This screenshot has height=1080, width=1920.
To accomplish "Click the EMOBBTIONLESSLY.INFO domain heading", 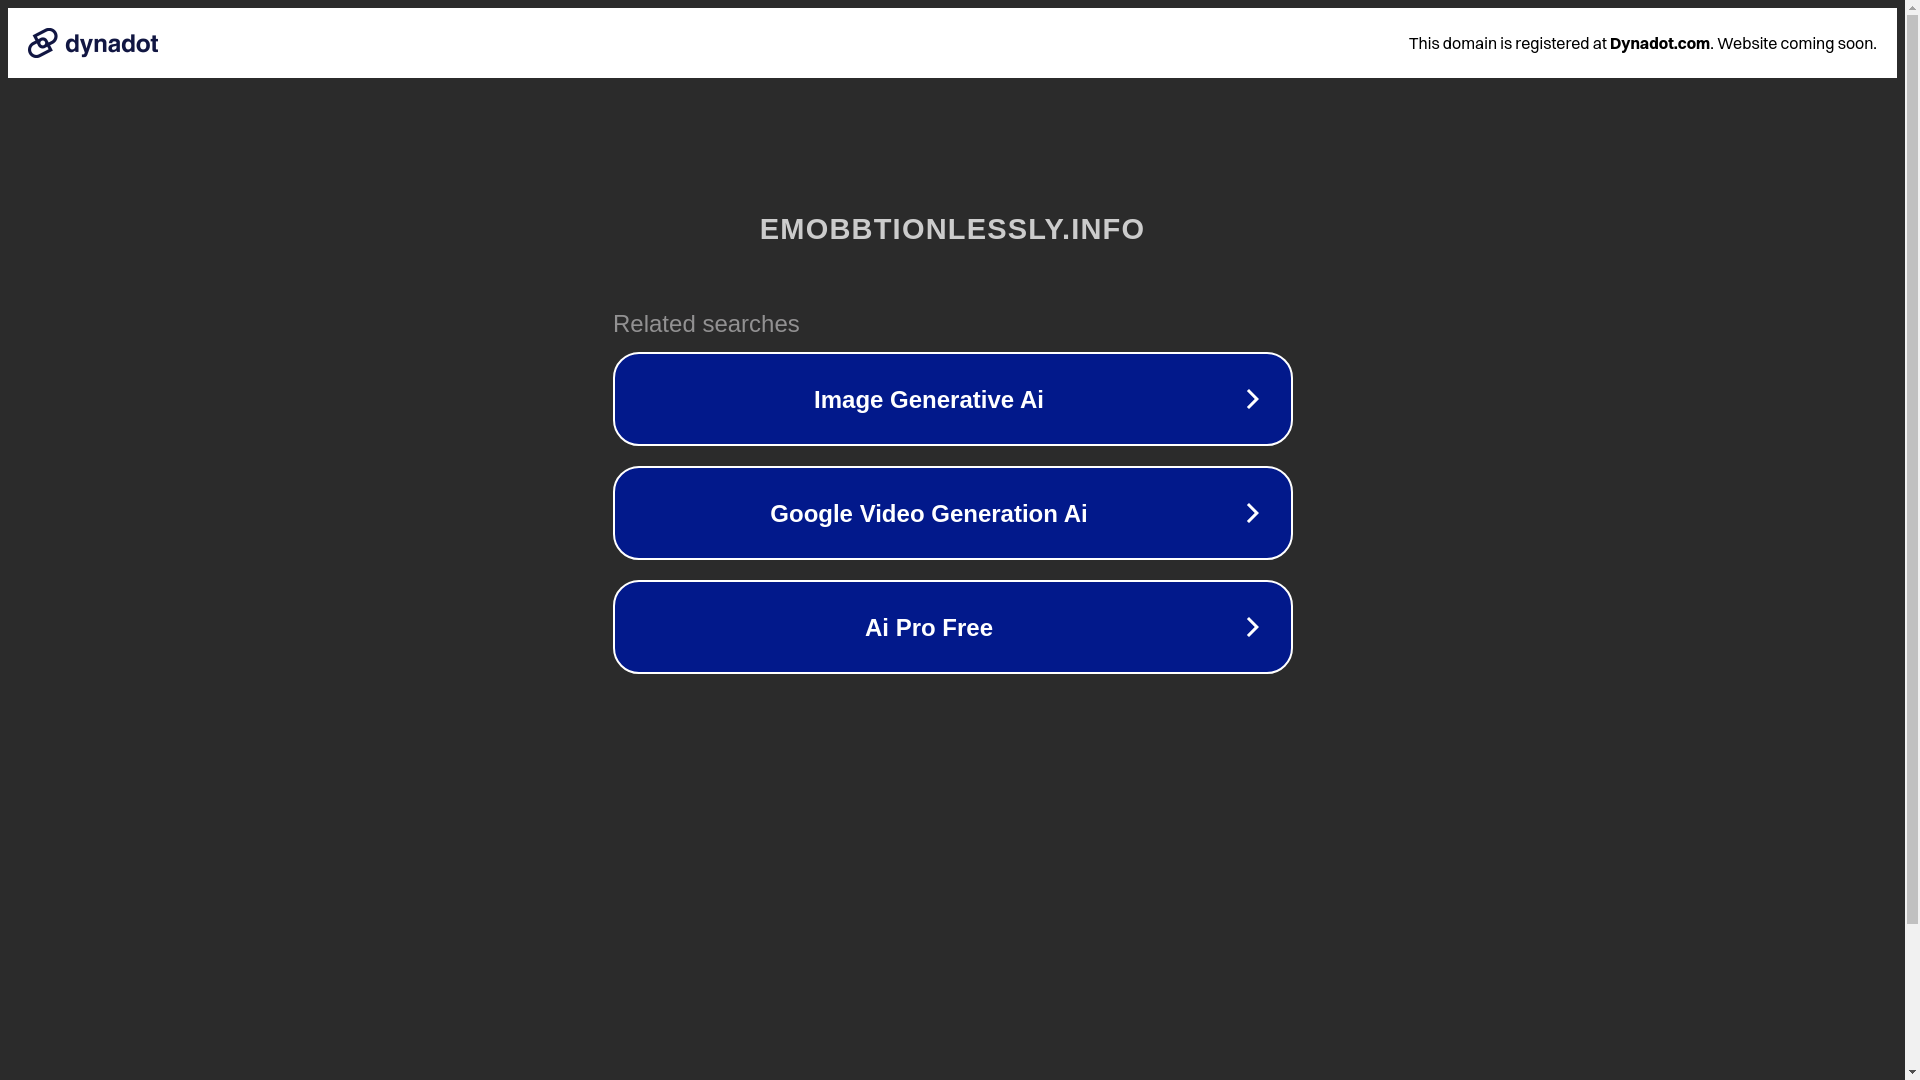I will [x=952, y=229].
